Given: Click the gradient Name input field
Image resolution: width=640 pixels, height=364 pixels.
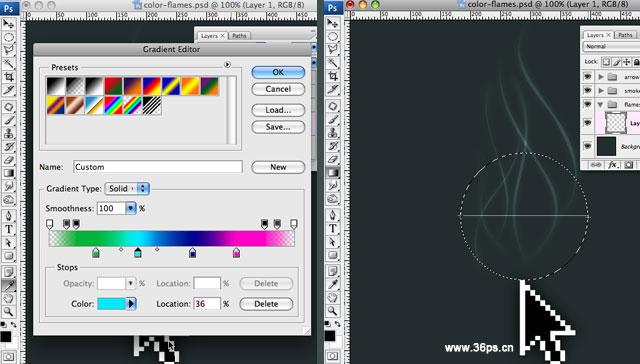Looking at the screenshot, I should pyautogui.click(x=158, y=167).
